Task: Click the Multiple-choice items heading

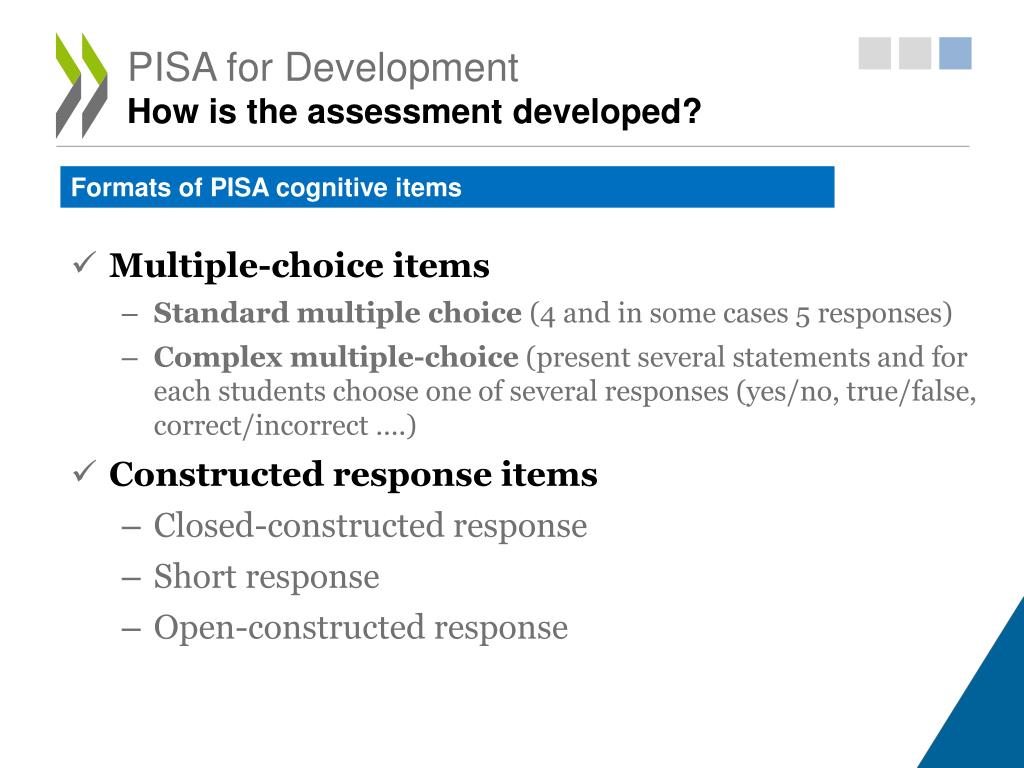Action: pos(299,265)
